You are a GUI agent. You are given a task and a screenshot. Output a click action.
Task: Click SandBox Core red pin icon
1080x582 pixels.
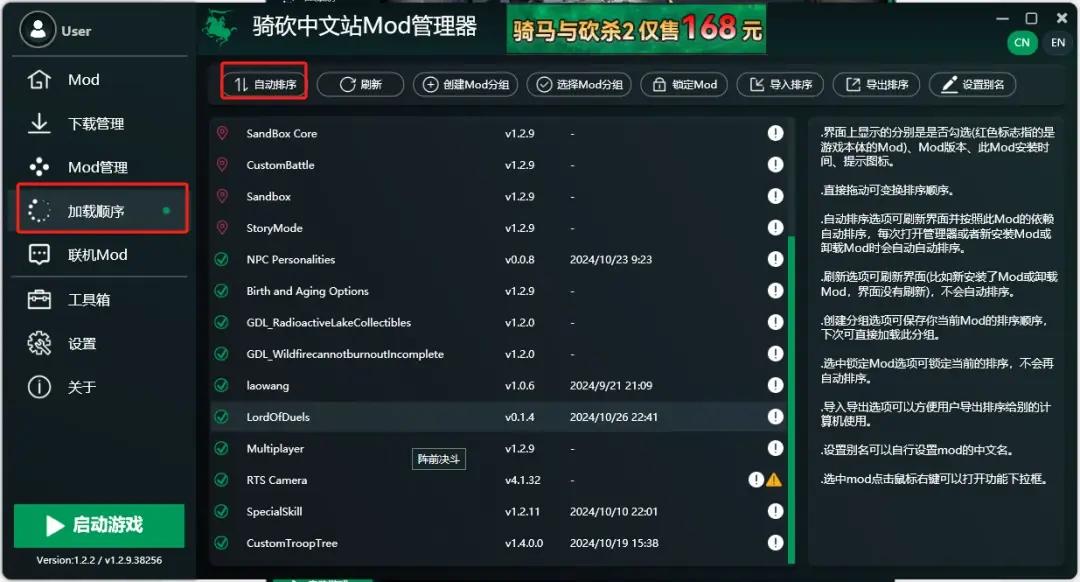pyautogui.click(x=222, y=133)
